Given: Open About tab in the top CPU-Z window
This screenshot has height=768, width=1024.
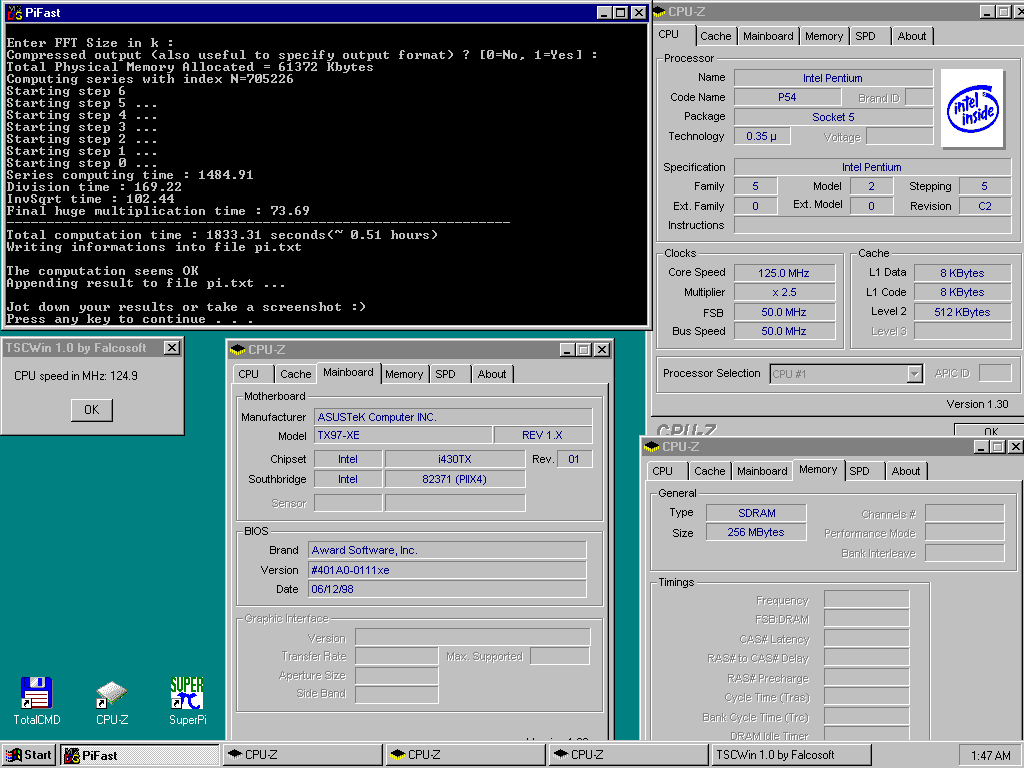Looking at the screenshot, I should (x=912, y=37).
